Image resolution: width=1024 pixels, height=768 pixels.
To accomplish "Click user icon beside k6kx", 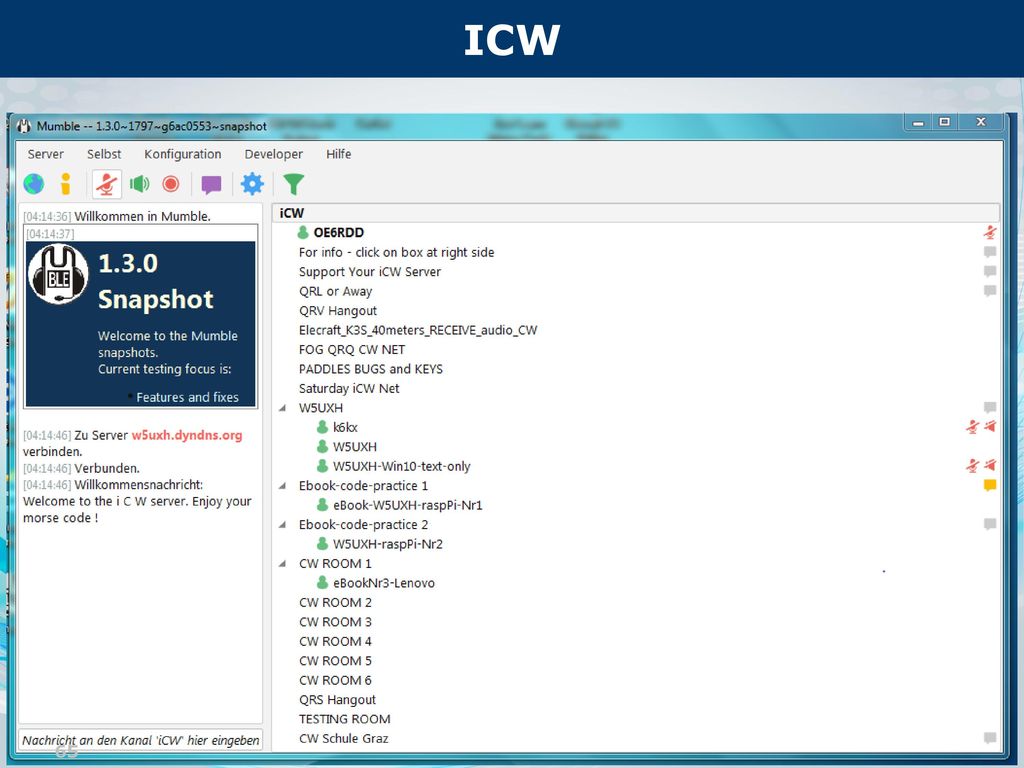I will point(322,427).
